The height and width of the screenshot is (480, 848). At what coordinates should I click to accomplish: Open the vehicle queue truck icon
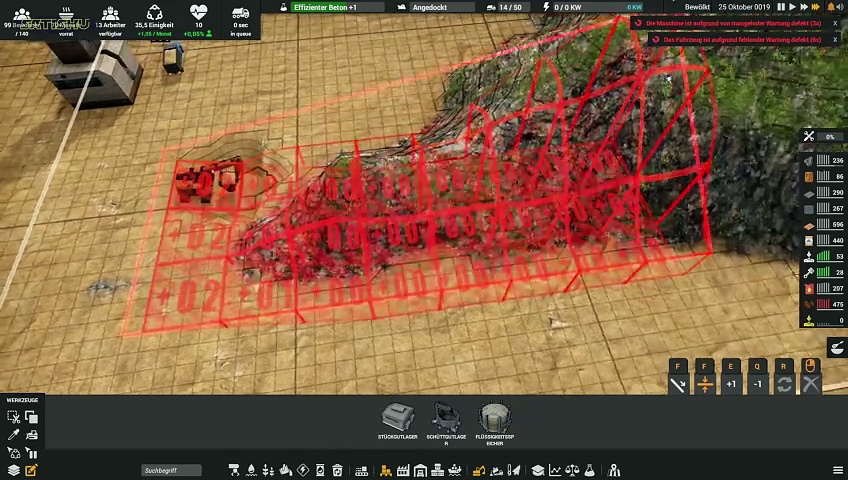point(240,17)
